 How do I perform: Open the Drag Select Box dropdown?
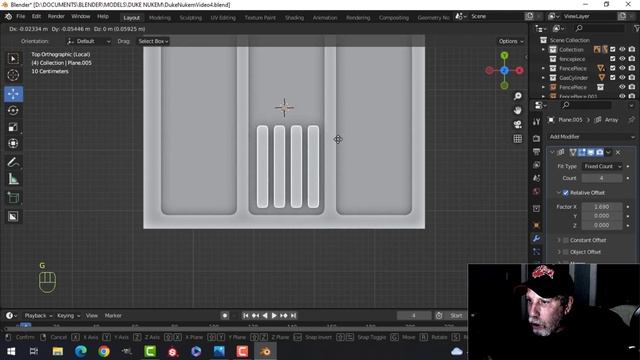tap(153, 41)
